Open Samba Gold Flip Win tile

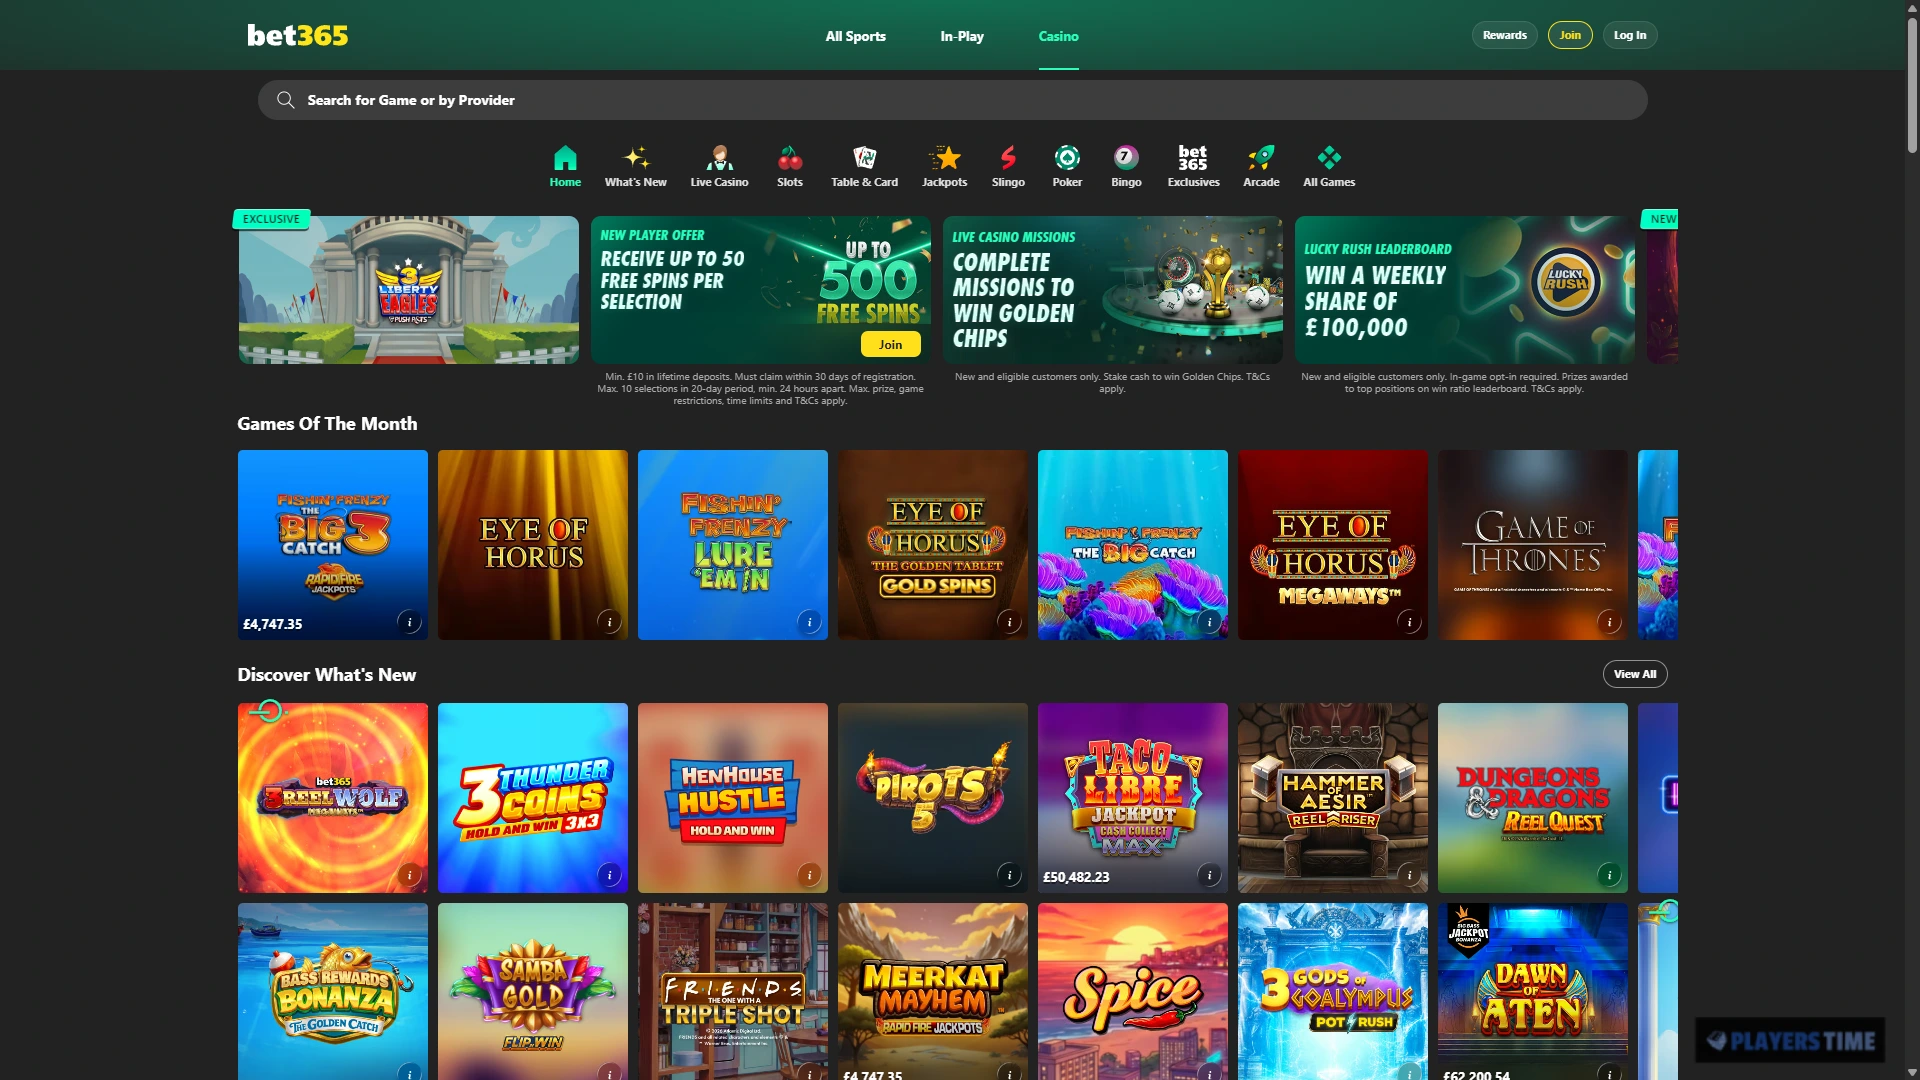pos(533,991)
